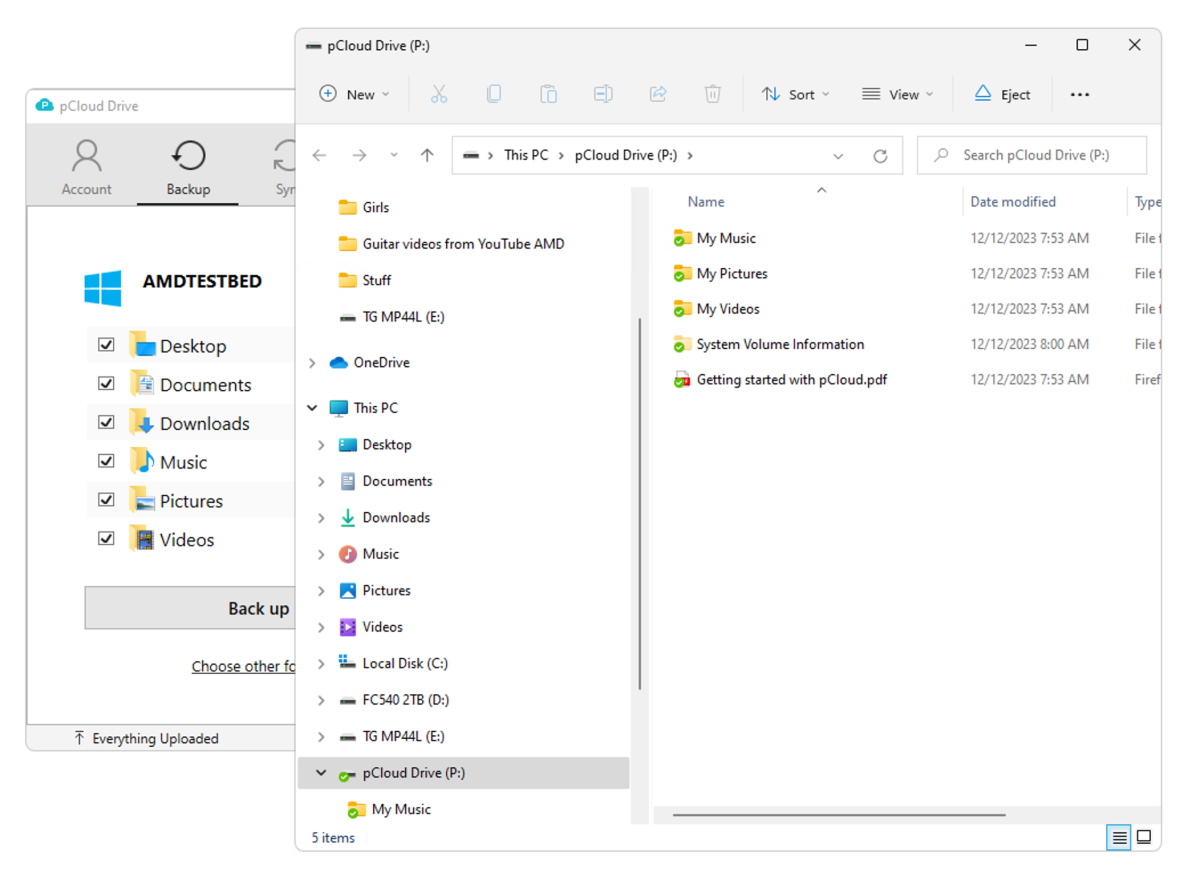1200x877 pixels.
Task: Click the file list horizontal scrollbar
Action: click(x=838, y=815)
